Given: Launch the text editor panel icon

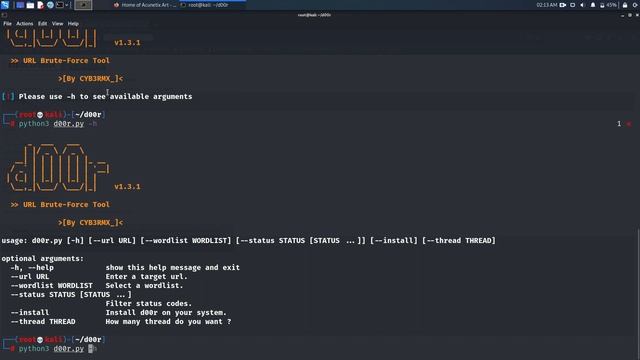Looking at the screenshot, I should (40, 5).
